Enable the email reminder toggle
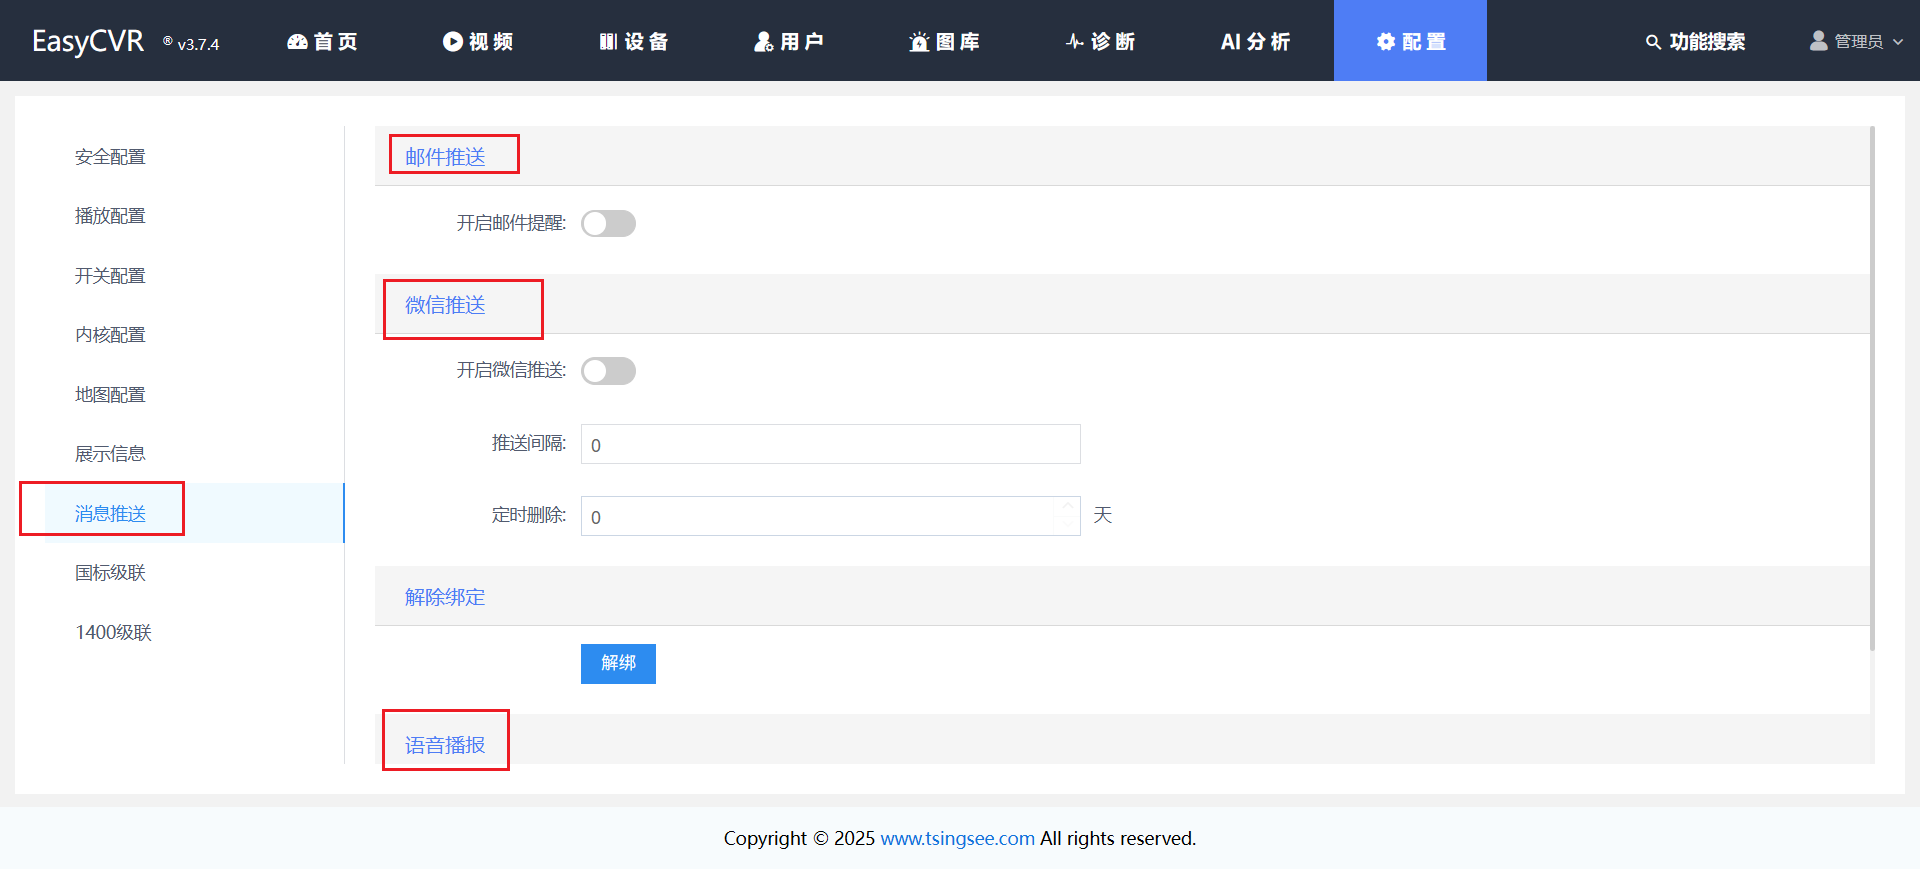The image size is (1920, 869). (x=608, y=223)
